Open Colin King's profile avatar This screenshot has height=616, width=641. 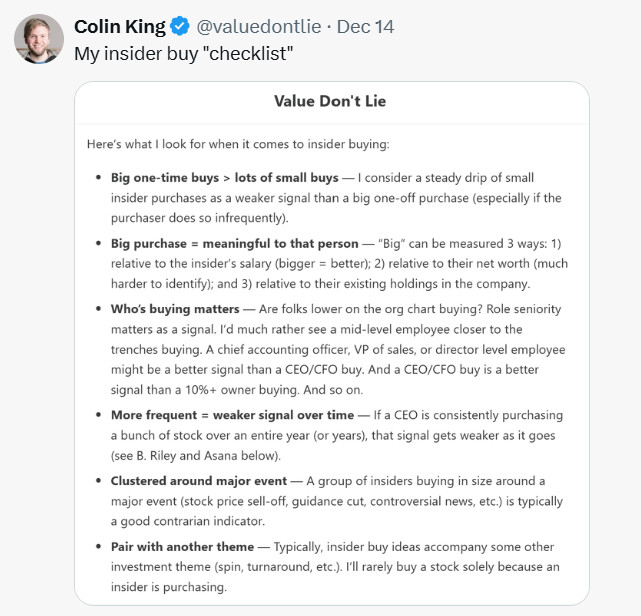(x=37, y=39)
